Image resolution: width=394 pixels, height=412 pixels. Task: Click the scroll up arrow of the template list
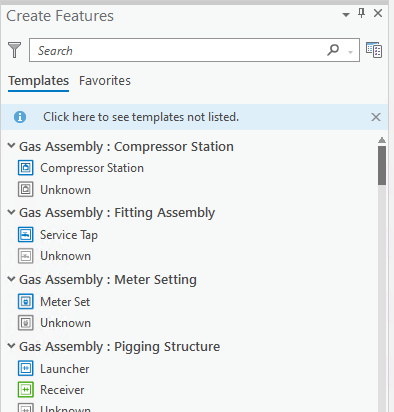point(382,140)
